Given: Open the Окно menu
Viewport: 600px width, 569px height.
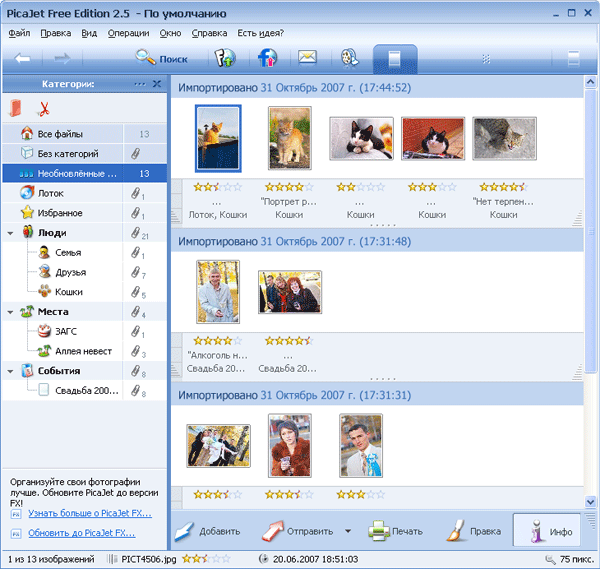Looking at the screenshot, I should coord(170,33).
